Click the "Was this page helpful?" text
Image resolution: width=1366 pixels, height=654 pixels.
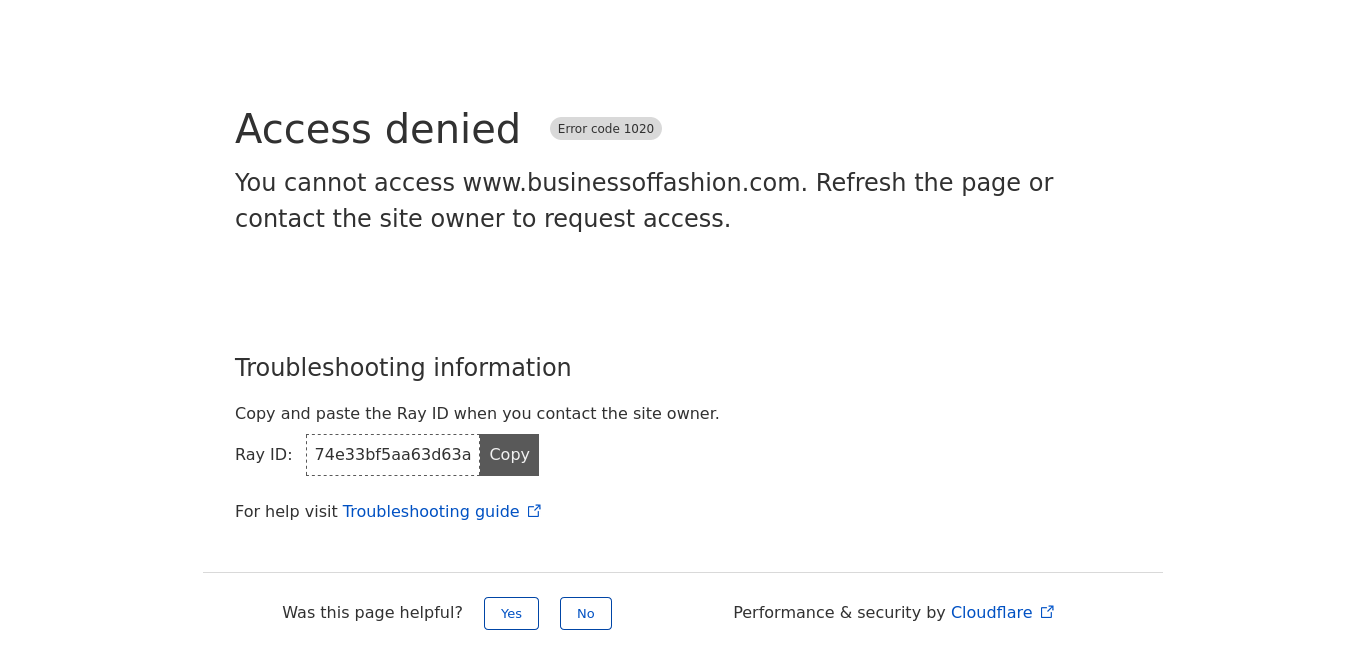372,613
